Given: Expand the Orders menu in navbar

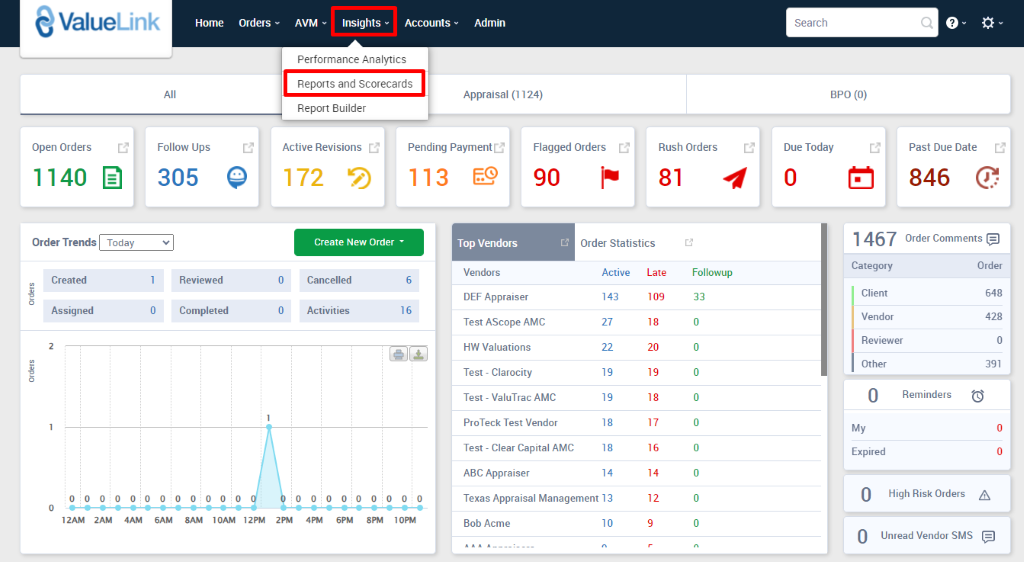Looking at the screenshot, I should [259, 23].
